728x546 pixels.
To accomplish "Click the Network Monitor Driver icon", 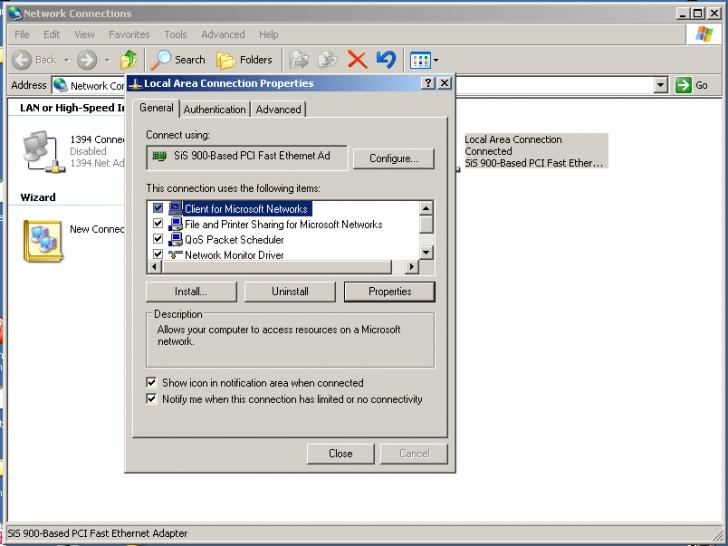I will (175, 254).
